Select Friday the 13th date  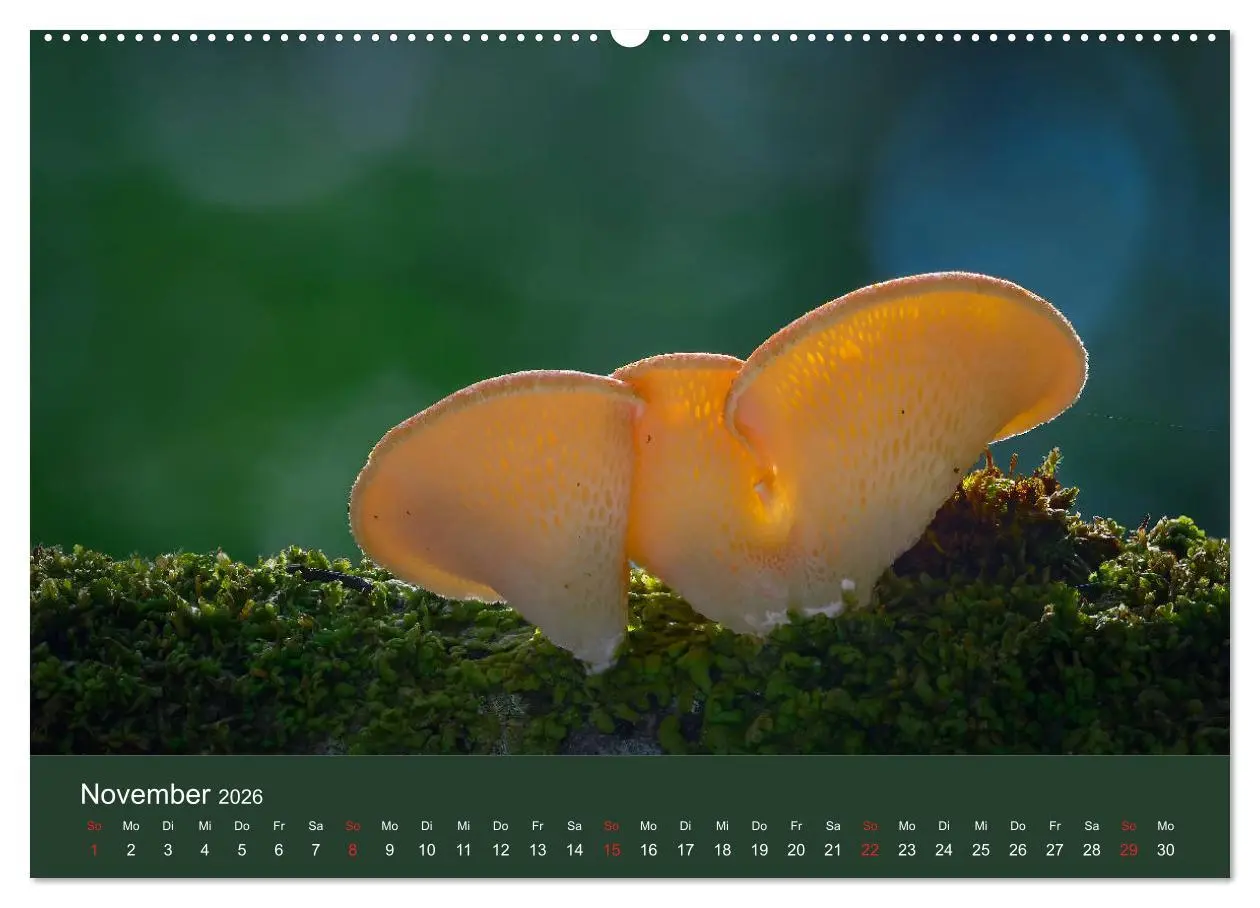(538, 850)
